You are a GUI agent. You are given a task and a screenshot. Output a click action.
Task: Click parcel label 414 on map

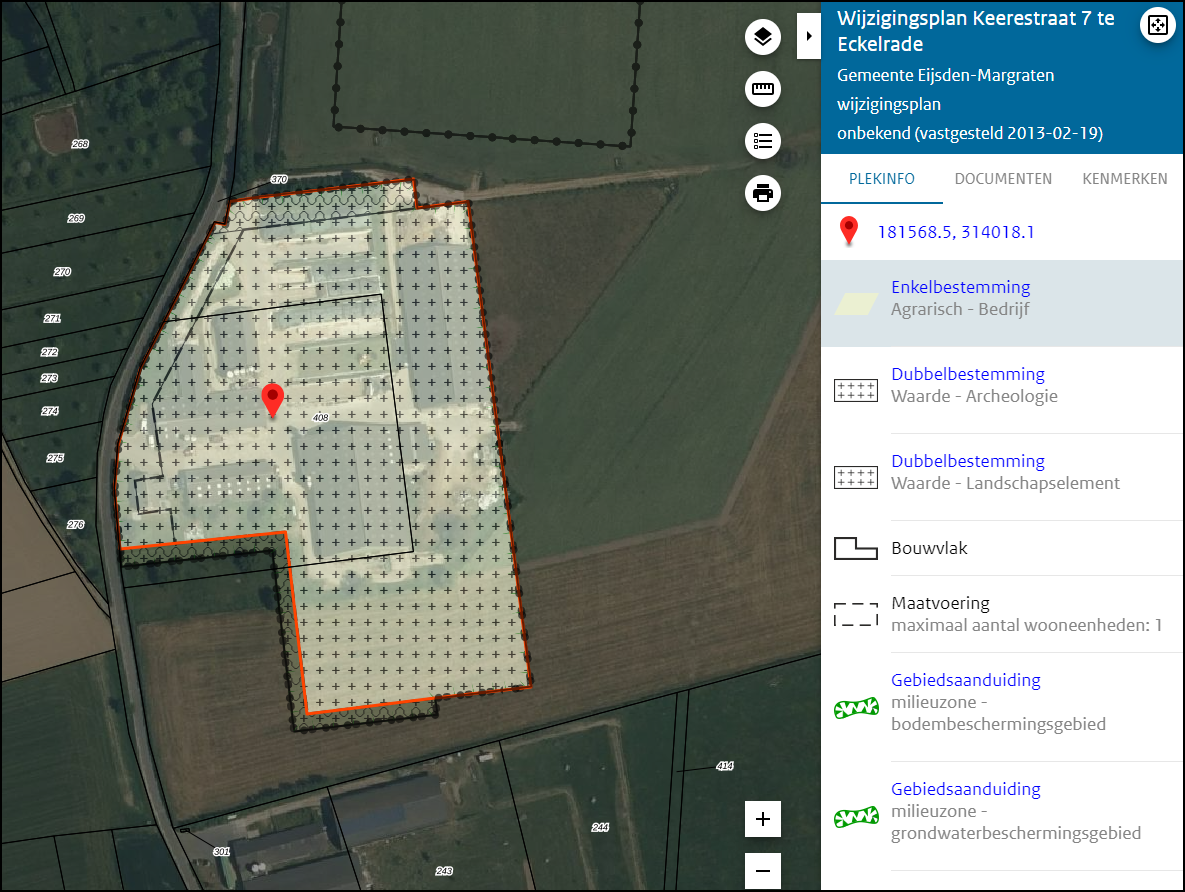pos(725,766)
